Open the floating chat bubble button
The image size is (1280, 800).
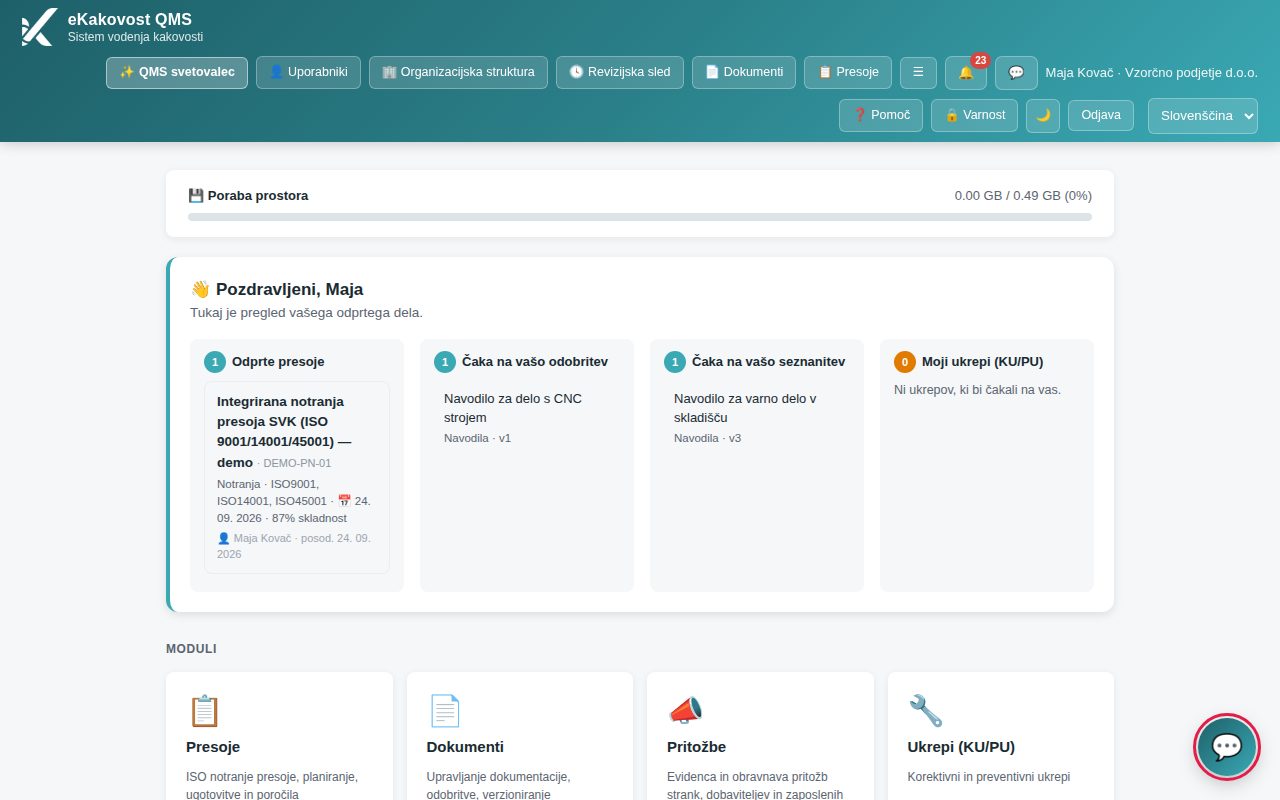[x=1227, y=746]
